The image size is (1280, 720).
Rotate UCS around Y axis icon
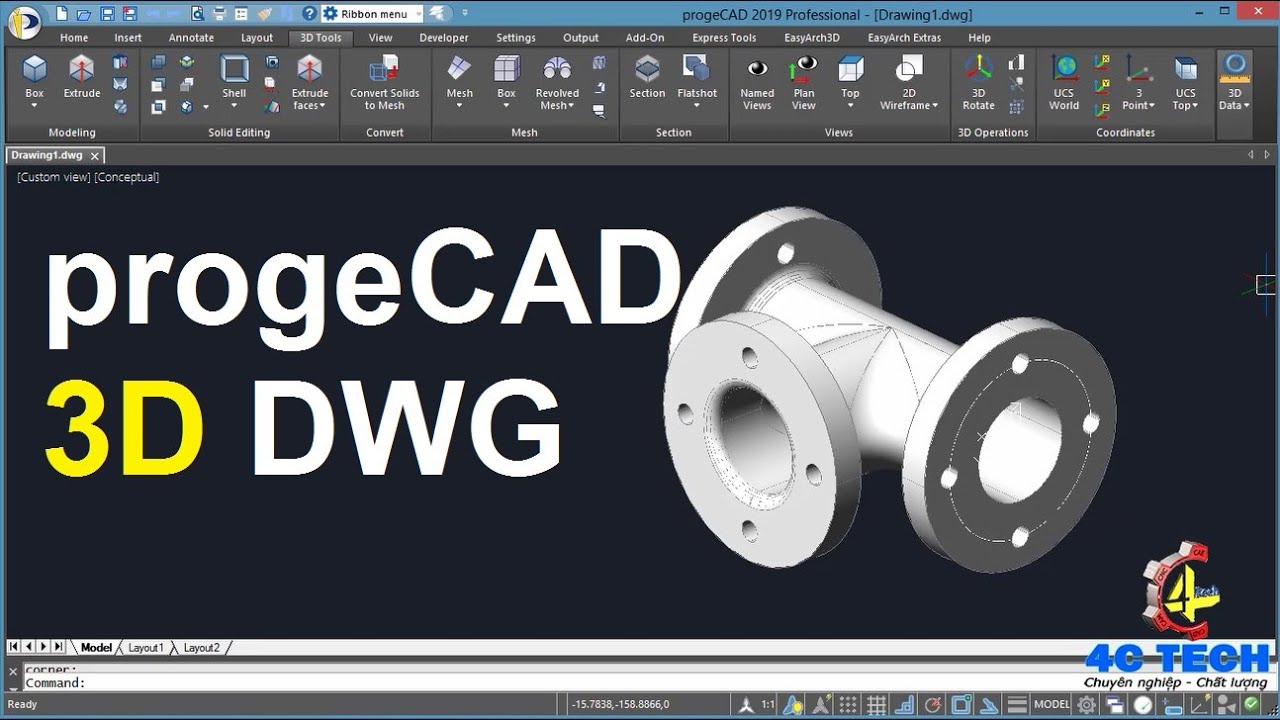tap(1101, 85)
